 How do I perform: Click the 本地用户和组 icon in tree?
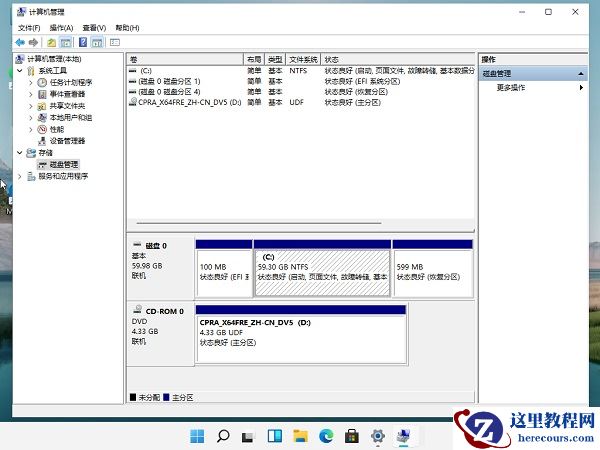pos(42,117)
